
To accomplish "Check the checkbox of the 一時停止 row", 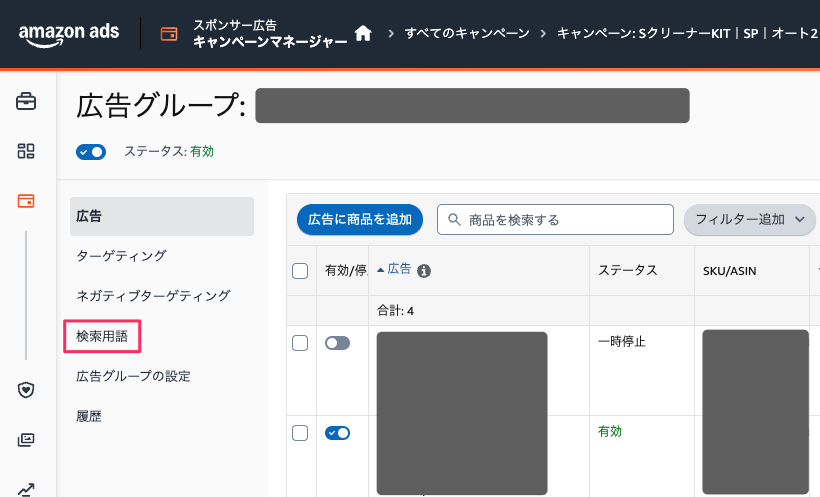I will click(300, 343).
